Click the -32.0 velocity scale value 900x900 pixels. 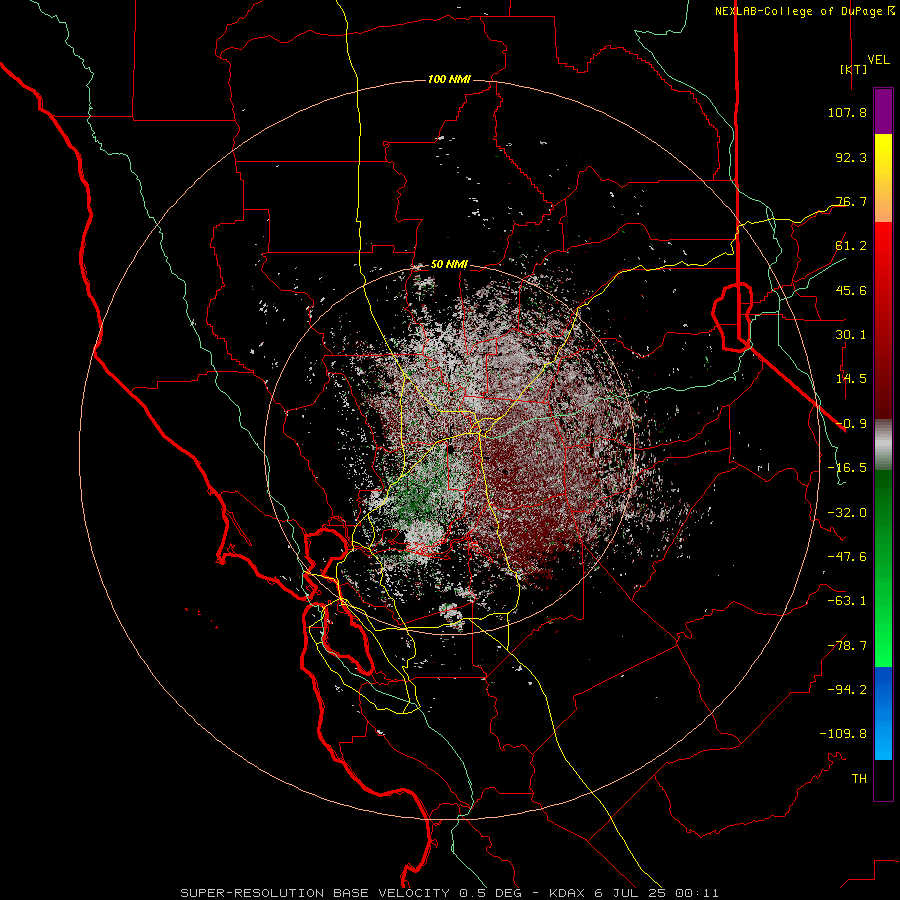coord(847,513)
